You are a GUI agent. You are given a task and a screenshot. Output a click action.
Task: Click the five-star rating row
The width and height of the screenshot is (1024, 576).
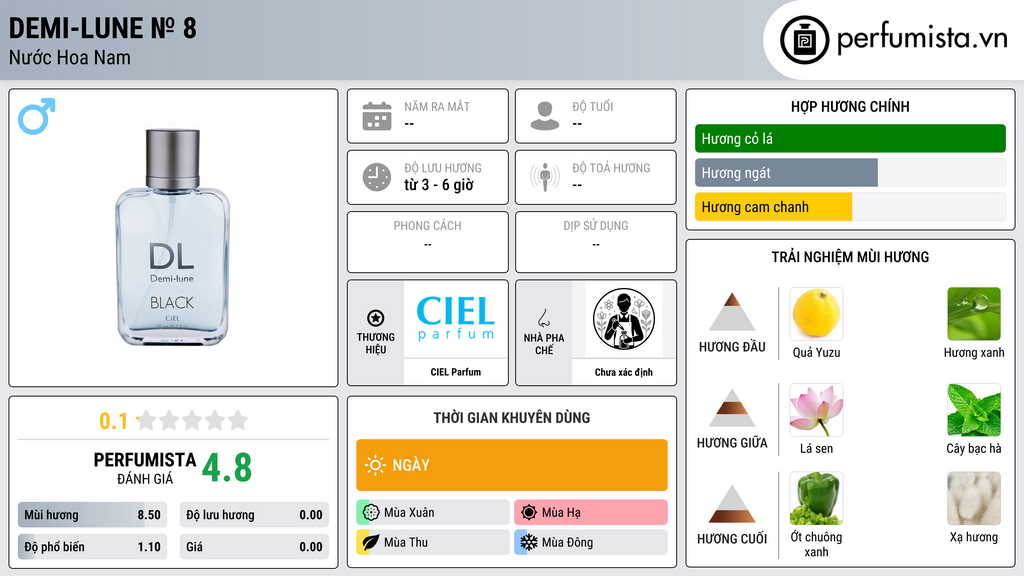click(x=192, y=421)
